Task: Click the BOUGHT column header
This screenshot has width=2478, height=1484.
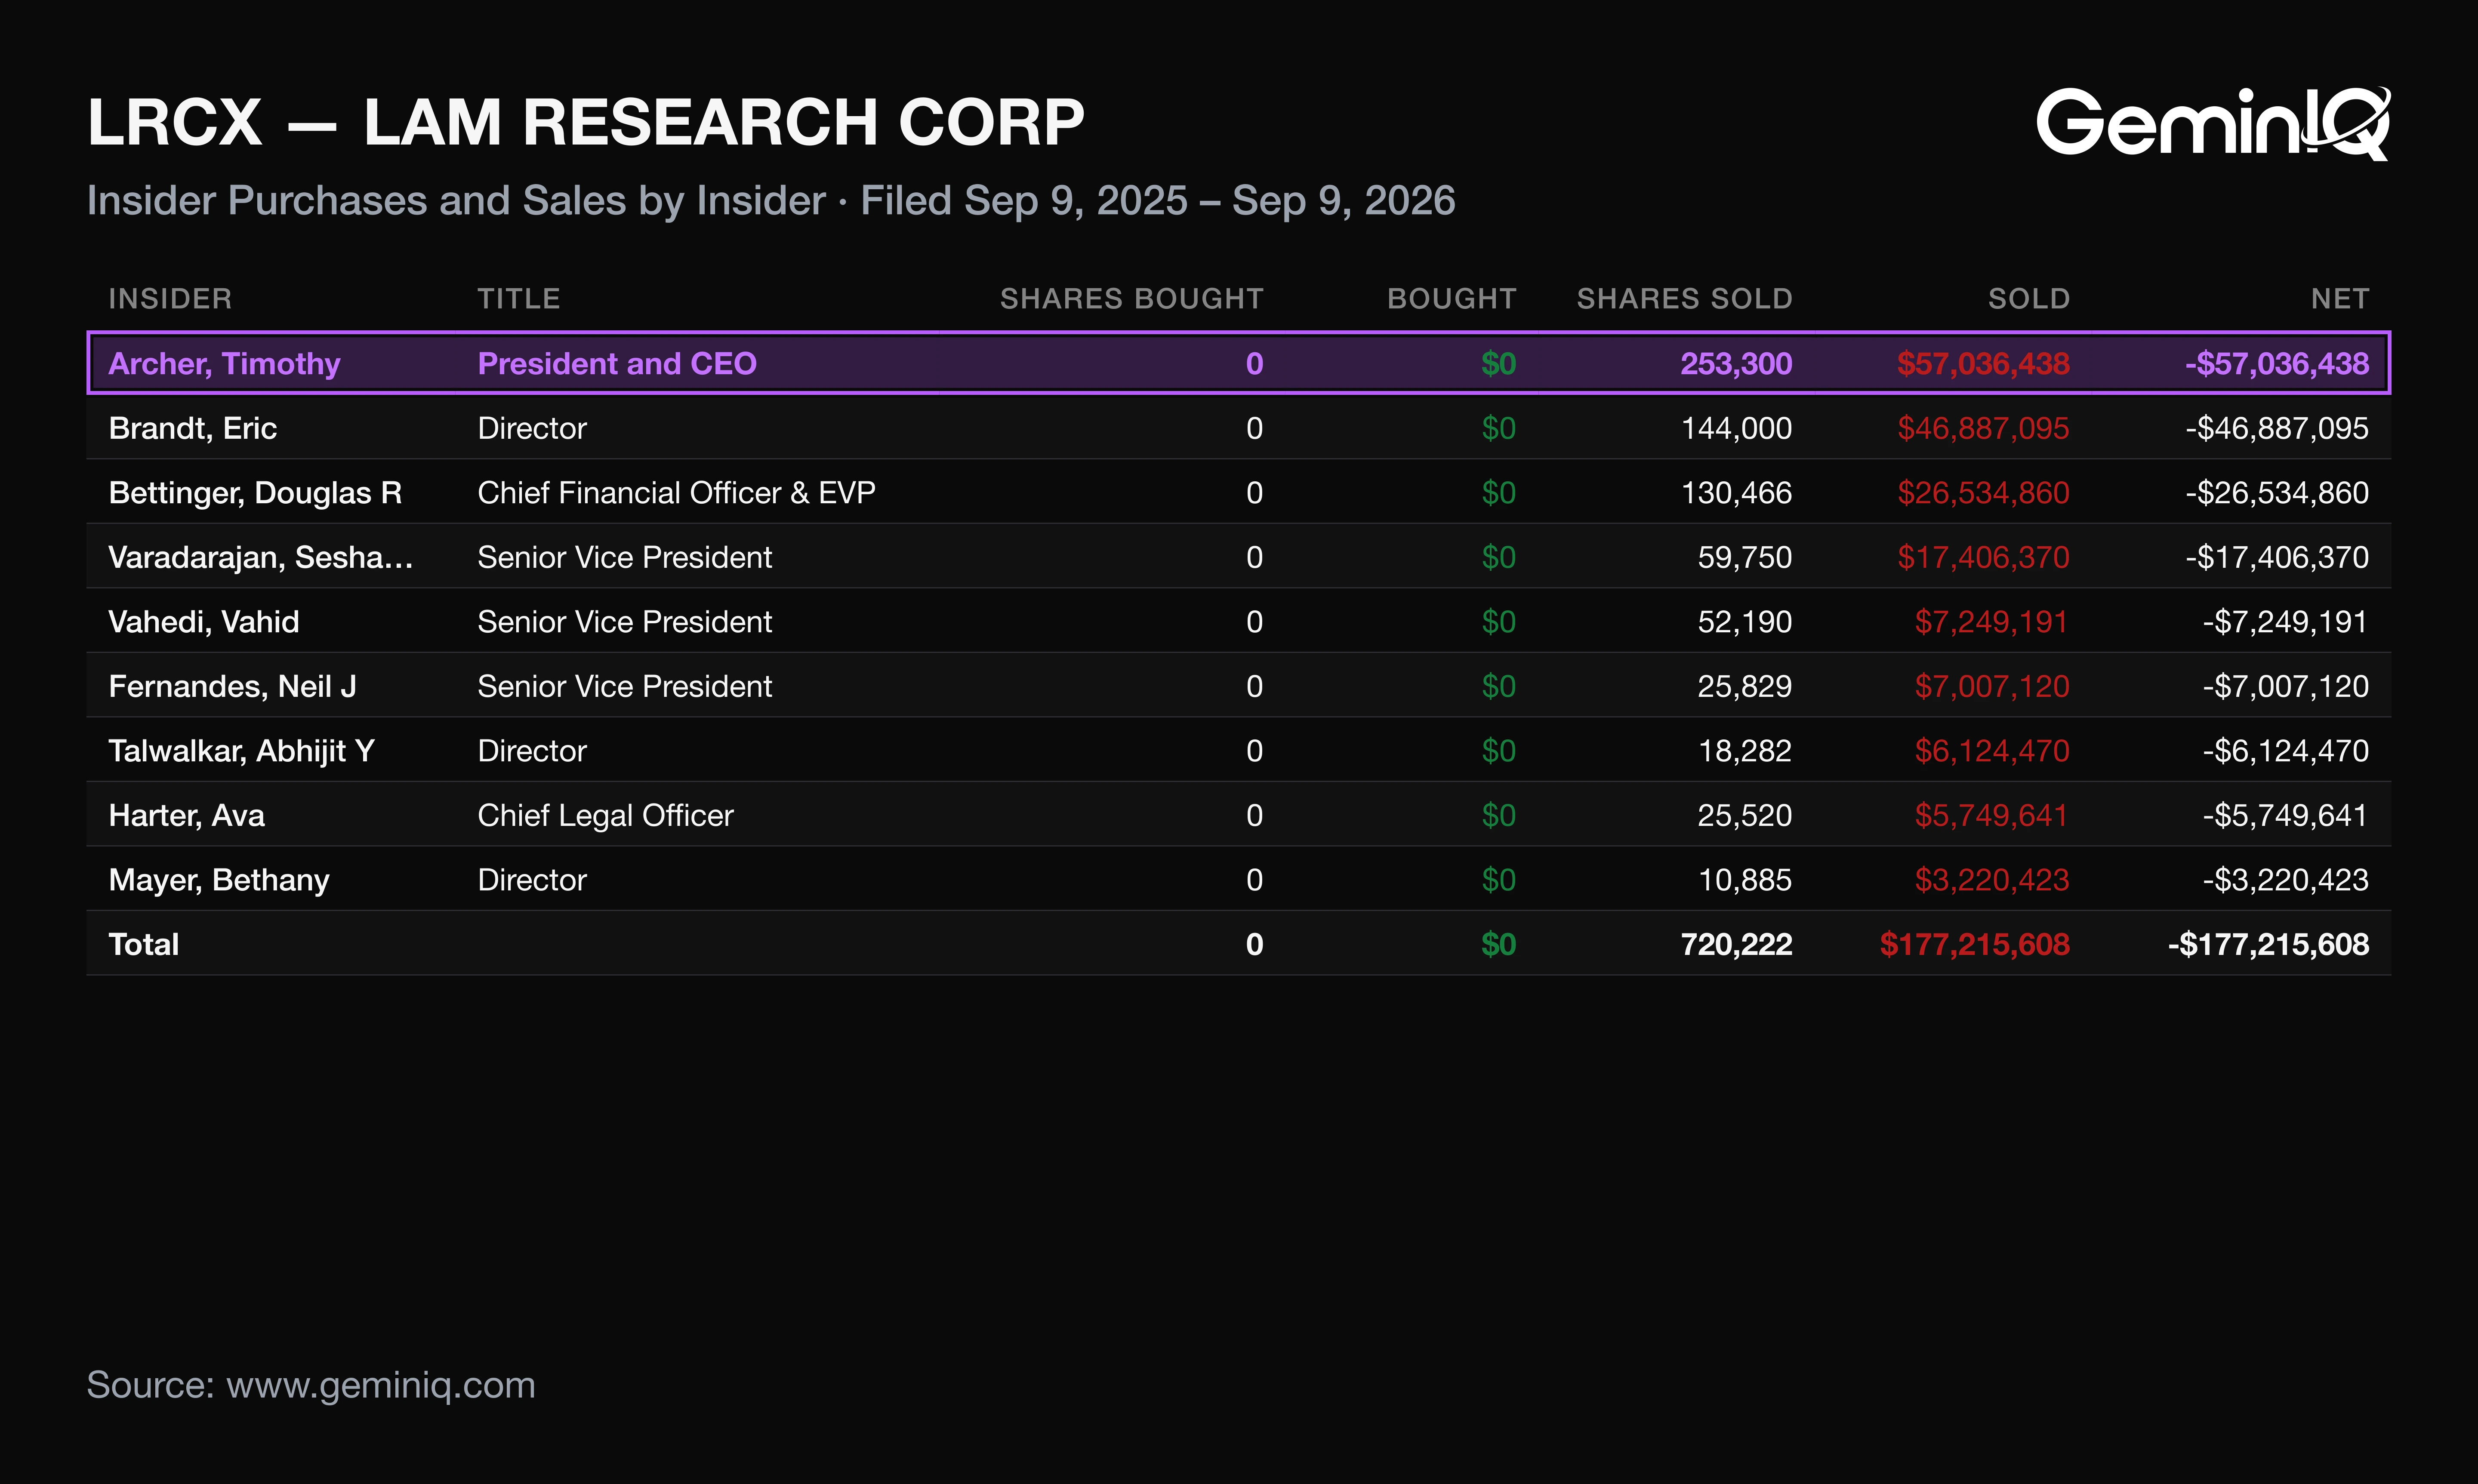Action: point(1451,298)
